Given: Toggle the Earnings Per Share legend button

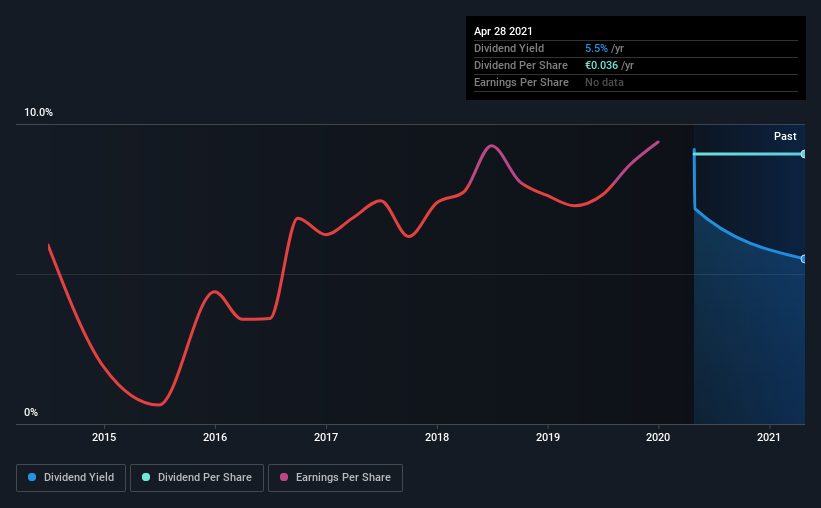Looking at the screenshot, I should coord(335,478).
